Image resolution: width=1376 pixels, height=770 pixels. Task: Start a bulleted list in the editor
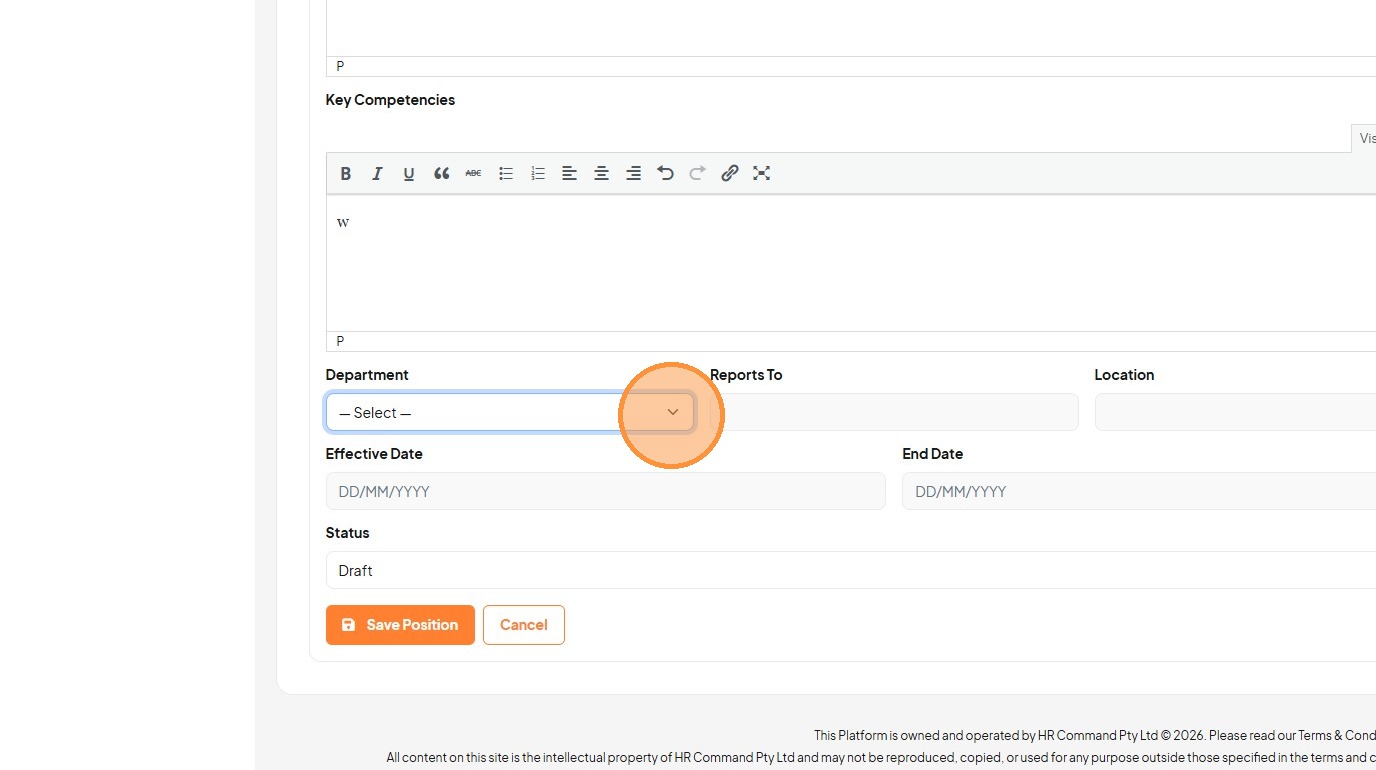(x=506, y=173)
